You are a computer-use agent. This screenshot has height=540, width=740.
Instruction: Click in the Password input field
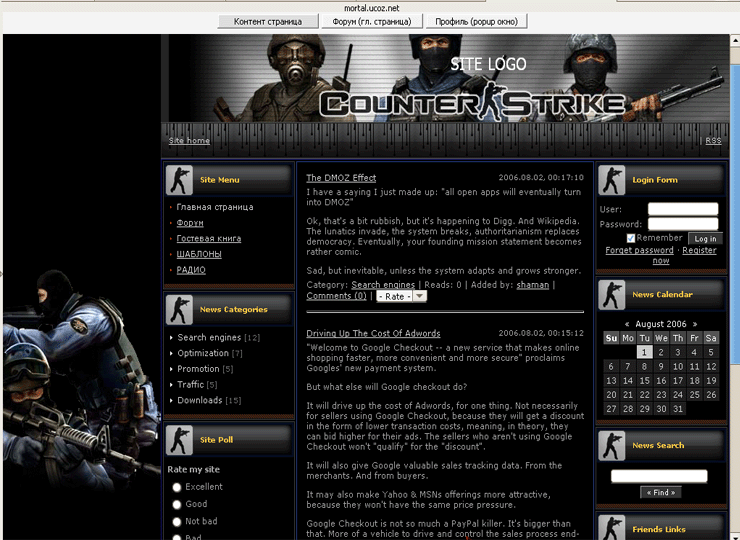coord(683,224)
